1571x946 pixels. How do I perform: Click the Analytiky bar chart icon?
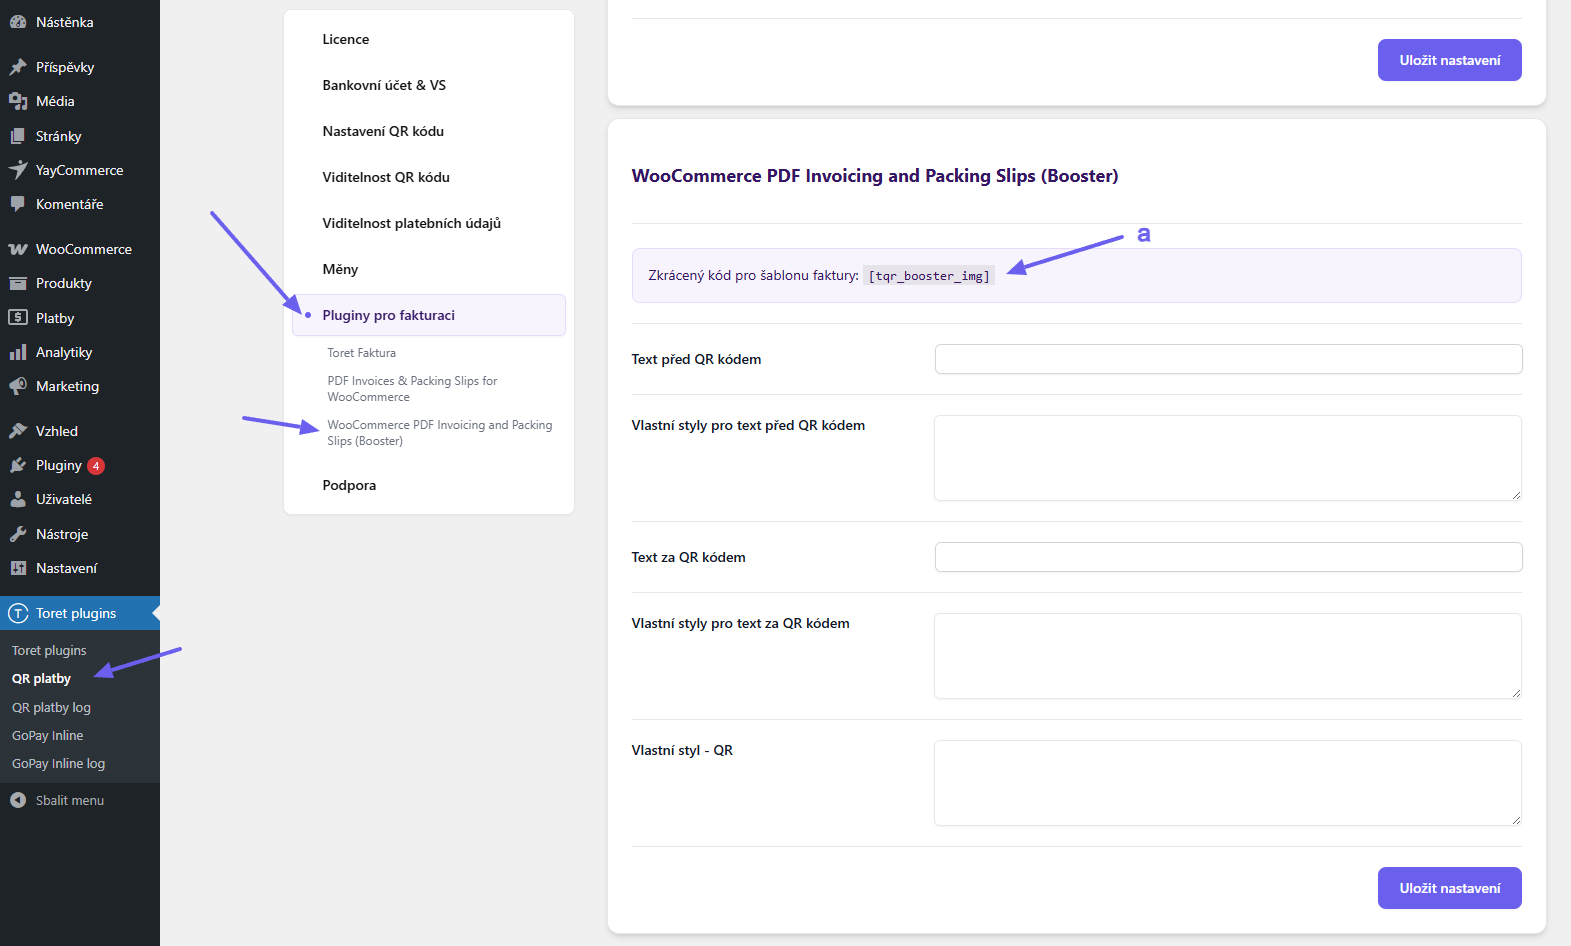point(18,352)
